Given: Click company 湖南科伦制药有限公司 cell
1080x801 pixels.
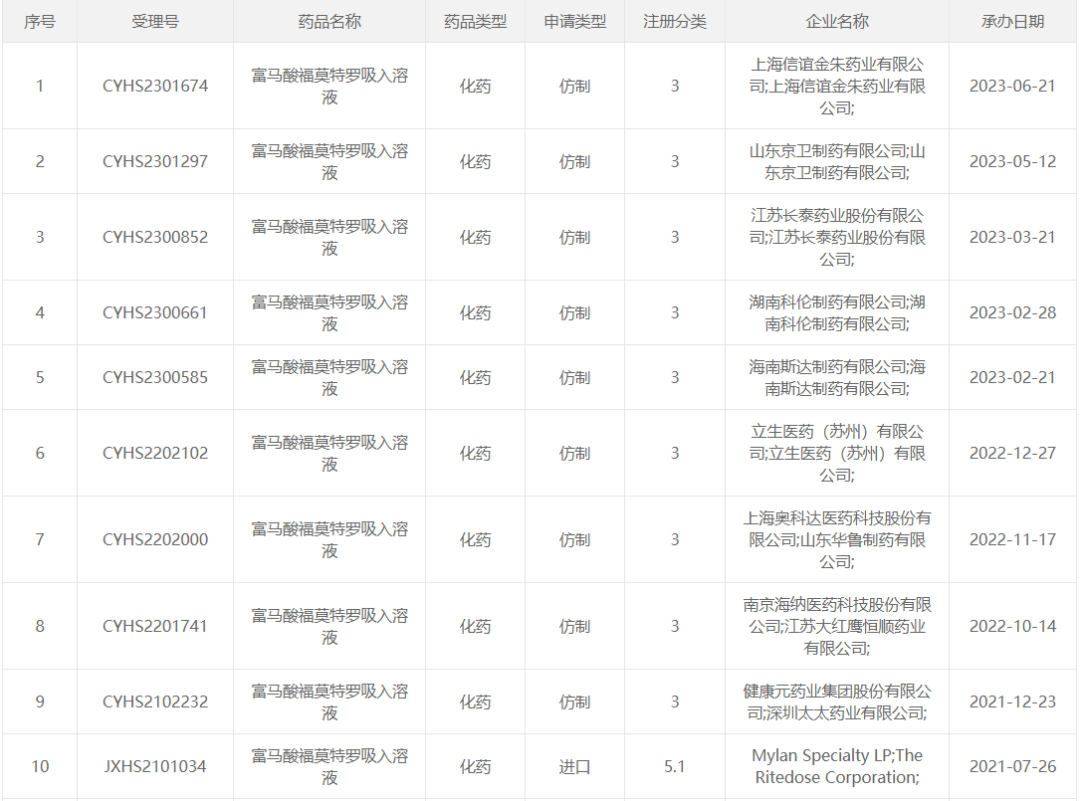Looking at the screenshot, I should point(837,313).
